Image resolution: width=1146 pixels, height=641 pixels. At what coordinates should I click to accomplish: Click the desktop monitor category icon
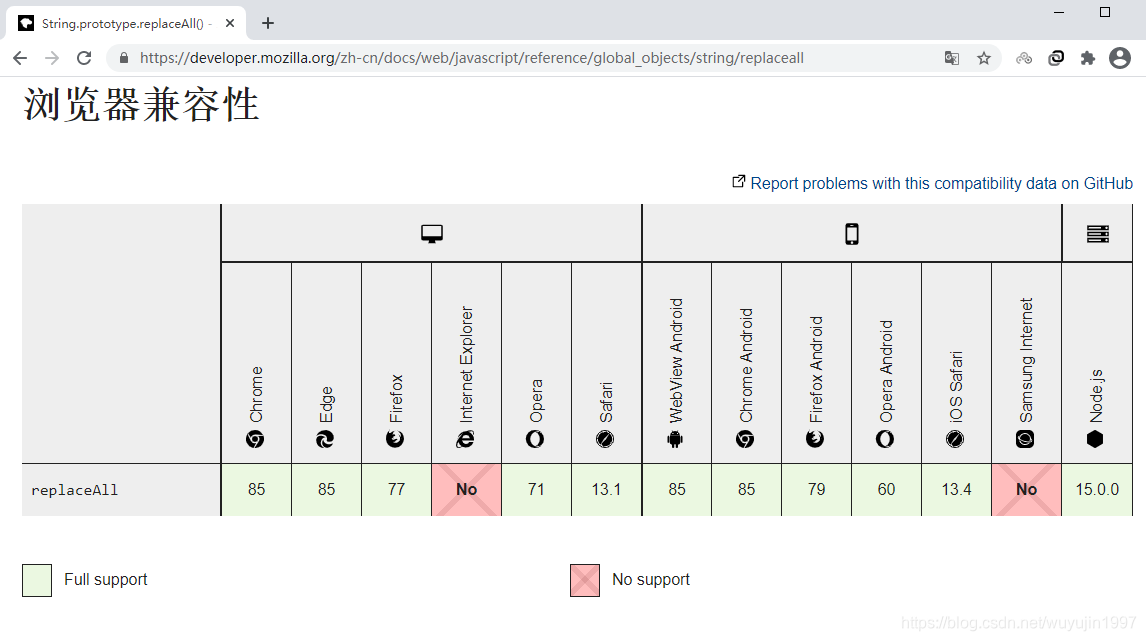[431, 231]
